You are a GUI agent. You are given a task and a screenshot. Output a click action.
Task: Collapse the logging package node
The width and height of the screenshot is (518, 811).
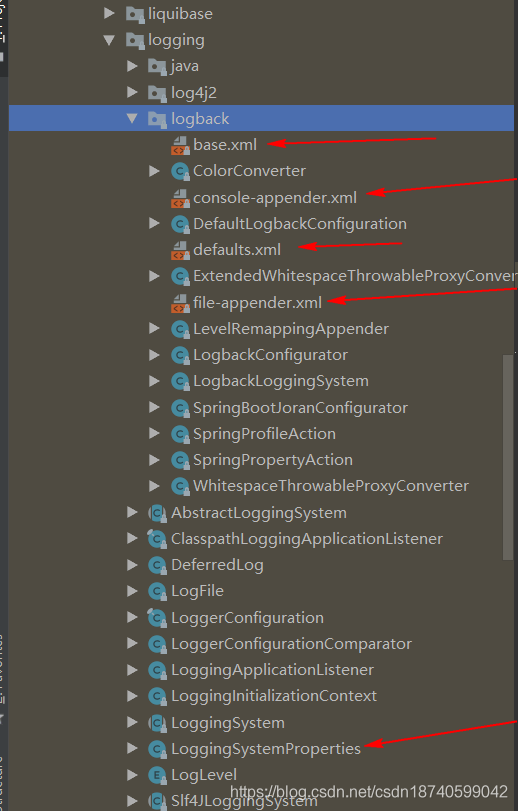[x=109, y=40]
